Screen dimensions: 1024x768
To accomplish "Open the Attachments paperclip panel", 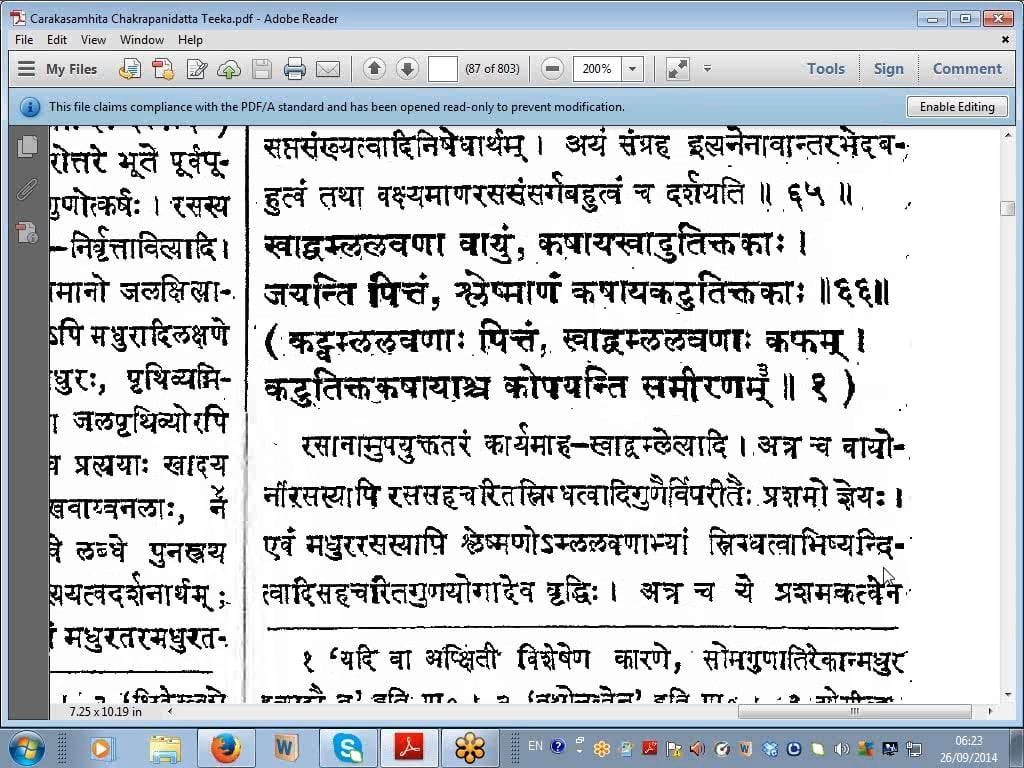I will tap(27, 190).
